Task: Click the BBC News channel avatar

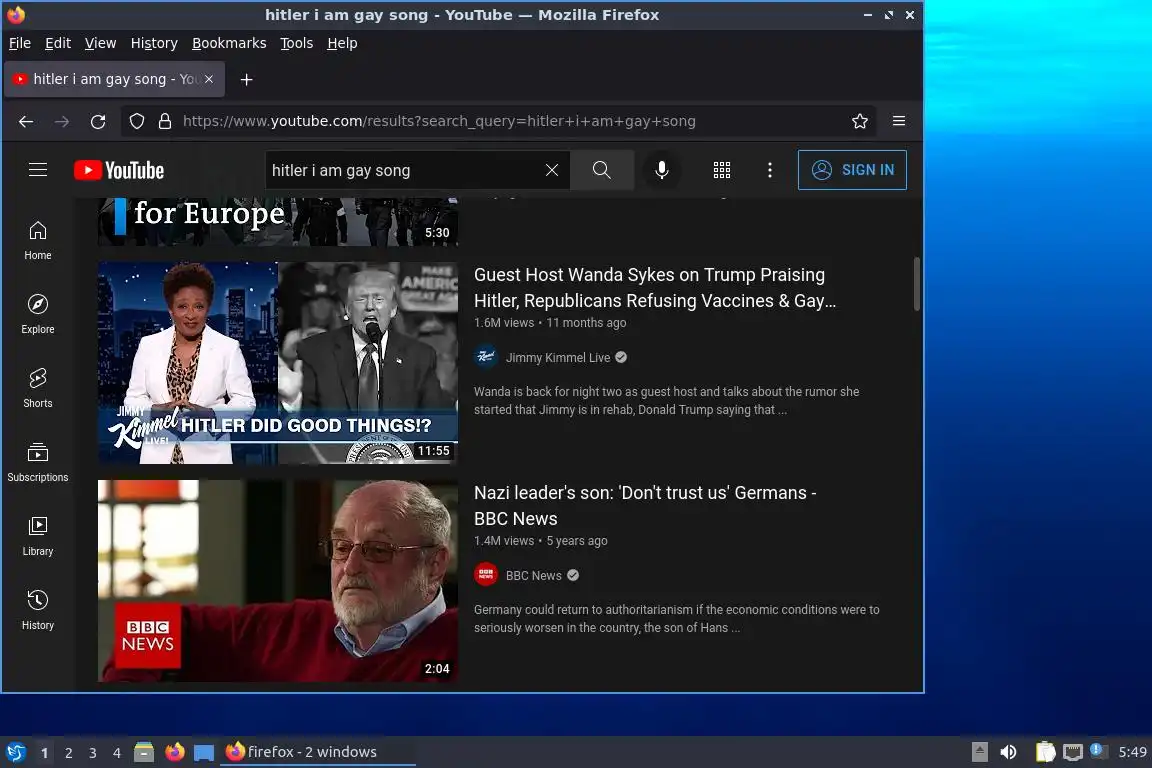Action: pos(486,575)
